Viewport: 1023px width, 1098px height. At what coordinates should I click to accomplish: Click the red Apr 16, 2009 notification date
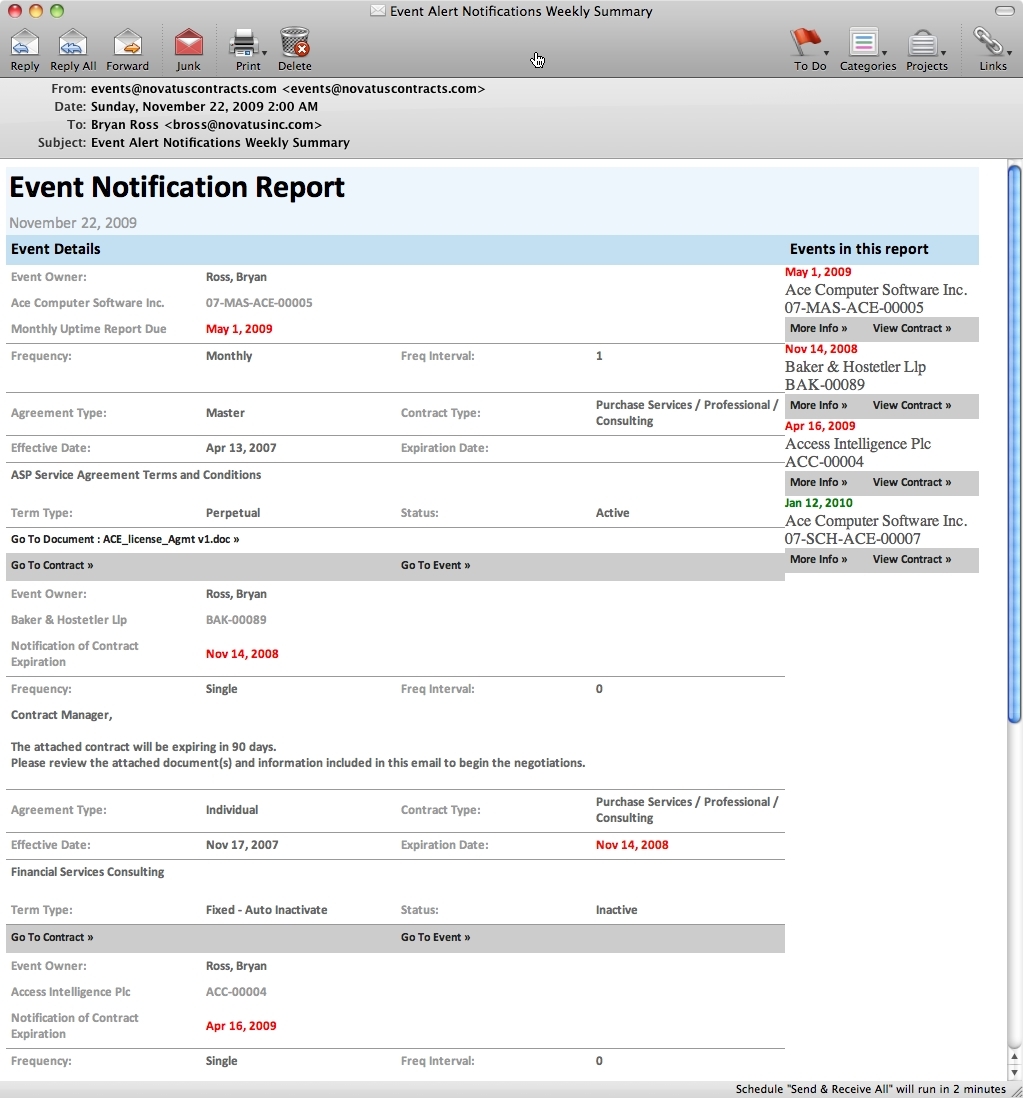point(241,1026)
